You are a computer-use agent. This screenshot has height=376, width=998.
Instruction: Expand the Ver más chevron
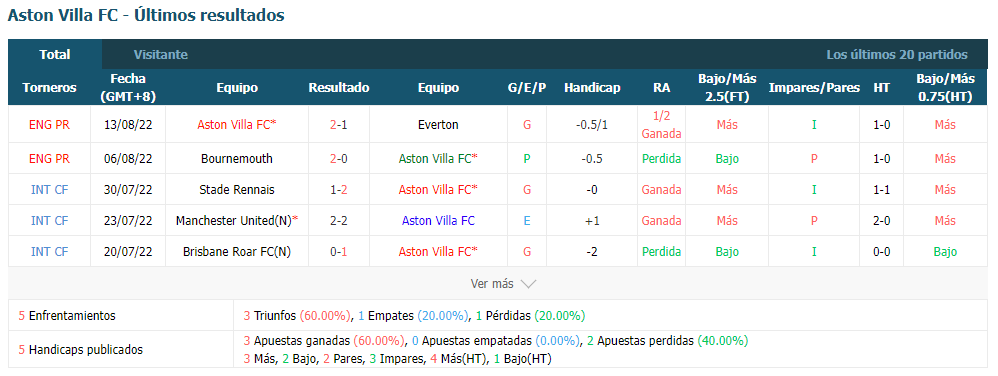528,284
